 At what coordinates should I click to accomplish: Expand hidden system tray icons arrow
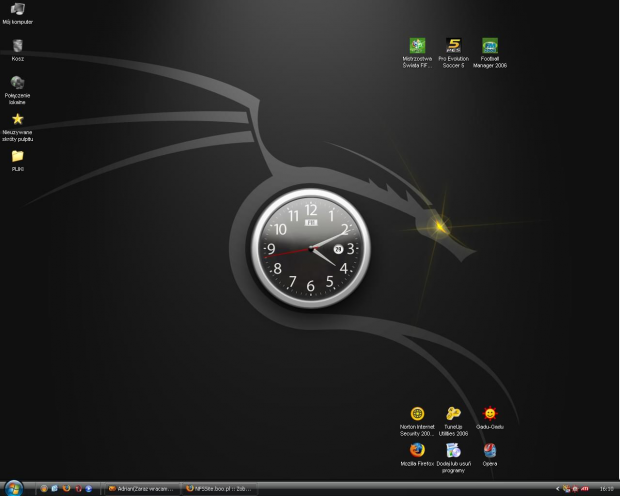coord(557,489)
